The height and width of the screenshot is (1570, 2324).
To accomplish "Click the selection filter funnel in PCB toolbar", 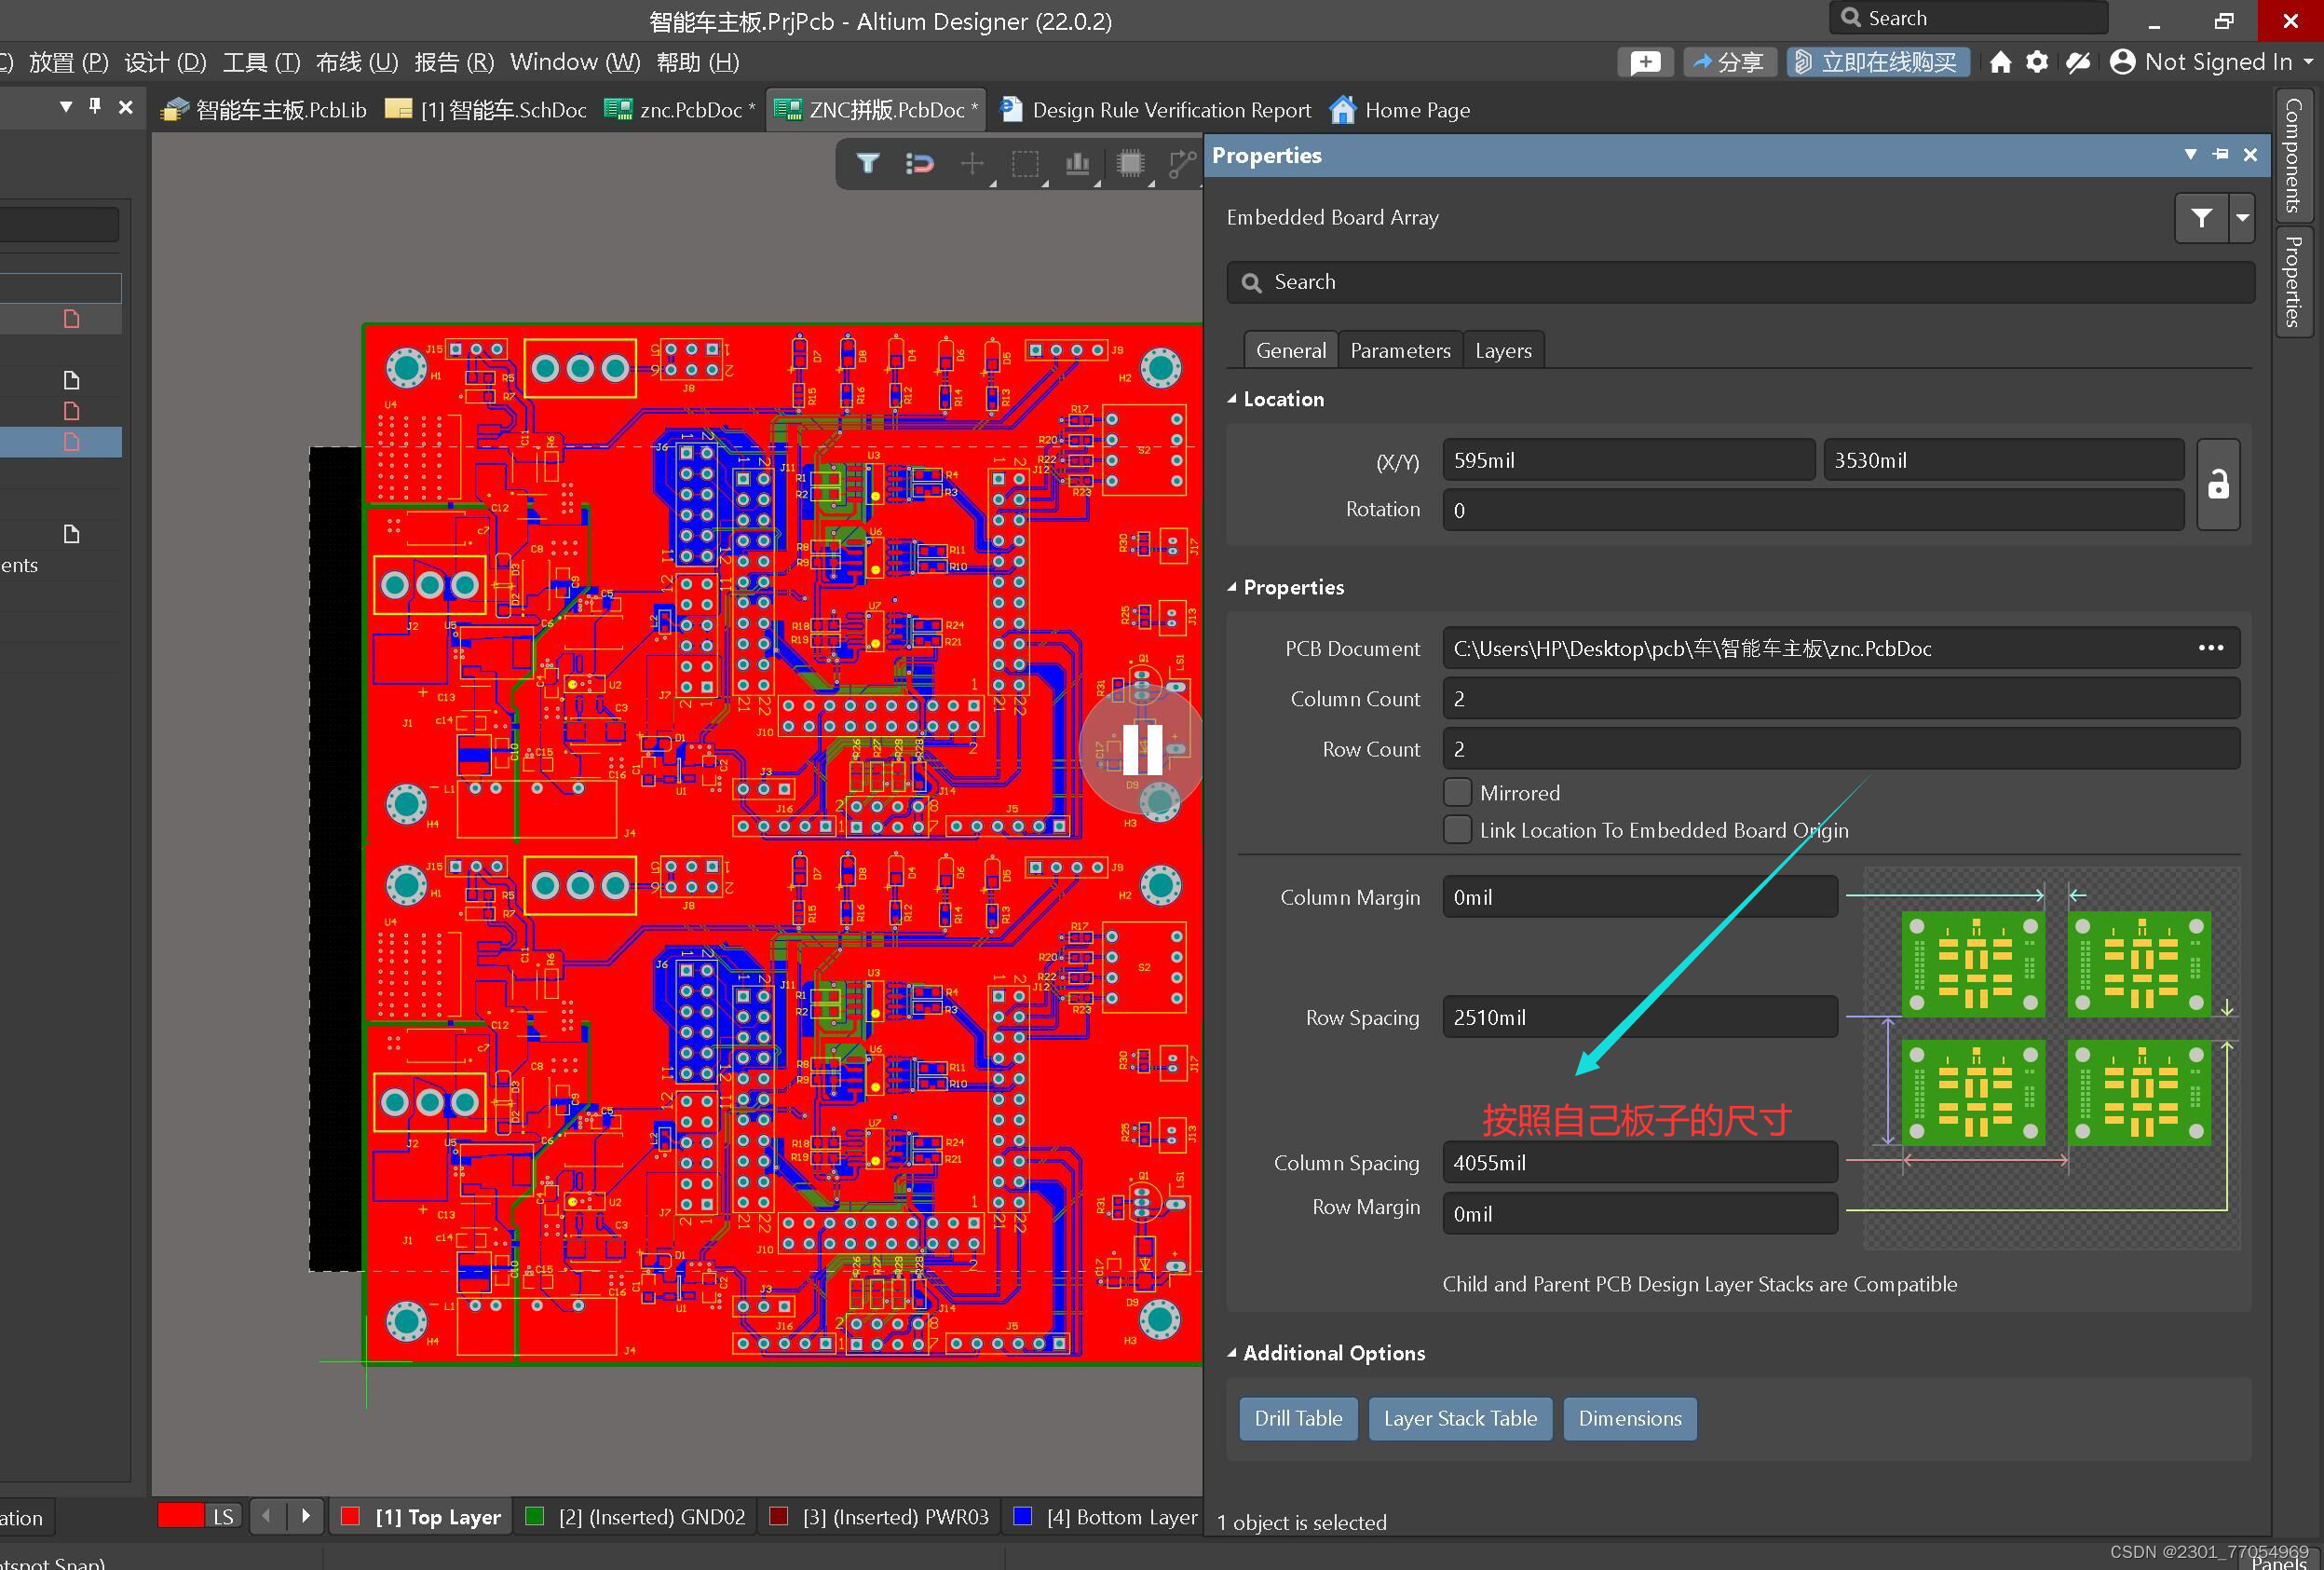I will click(x=867, y=163).
